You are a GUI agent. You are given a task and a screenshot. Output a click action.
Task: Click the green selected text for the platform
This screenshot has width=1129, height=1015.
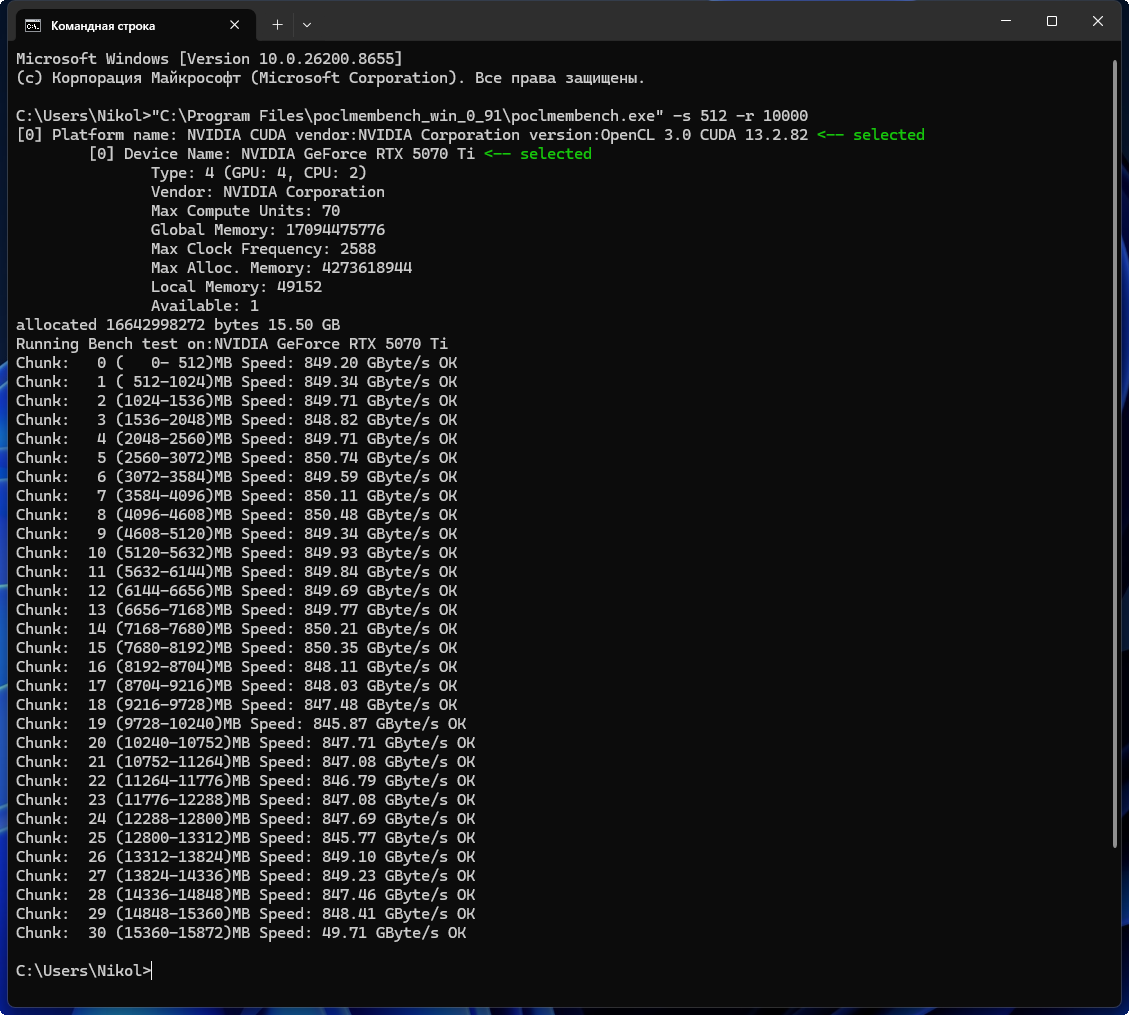[871, 135]
